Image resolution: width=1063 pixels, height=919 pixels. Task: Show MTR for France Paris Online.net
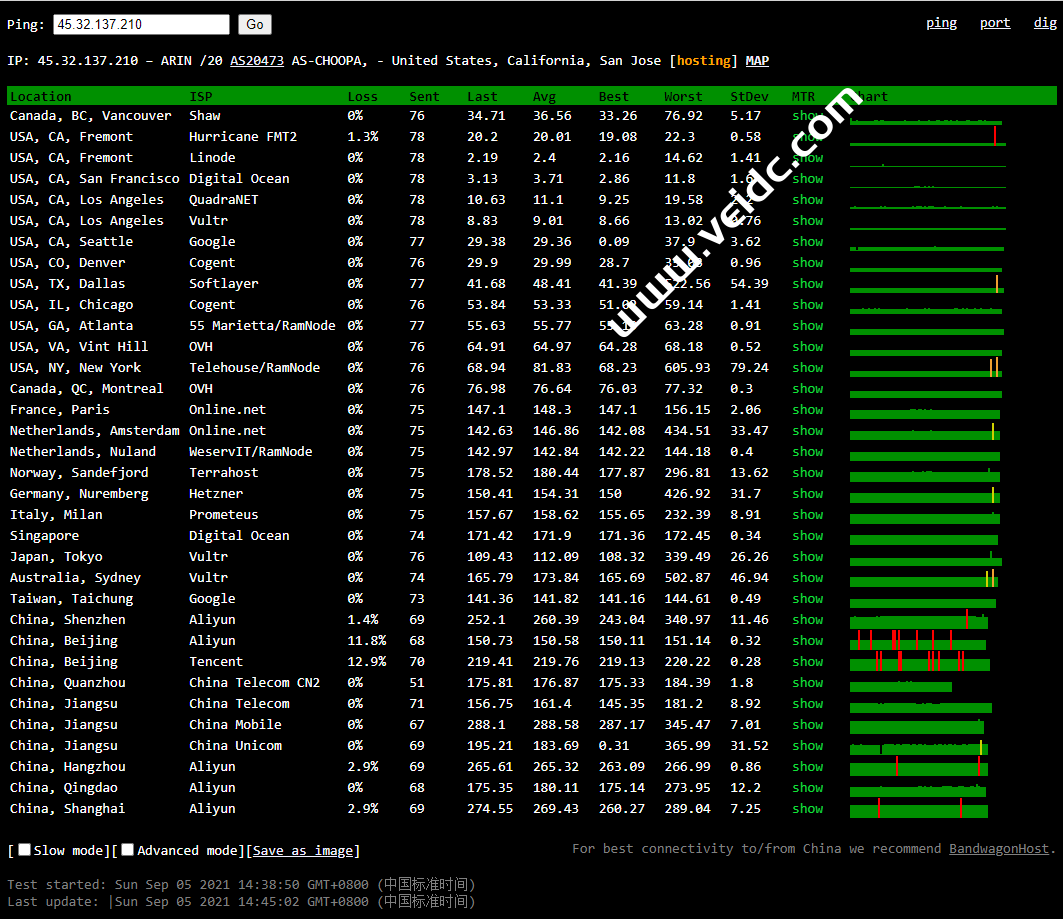click(x=807, y=410)
